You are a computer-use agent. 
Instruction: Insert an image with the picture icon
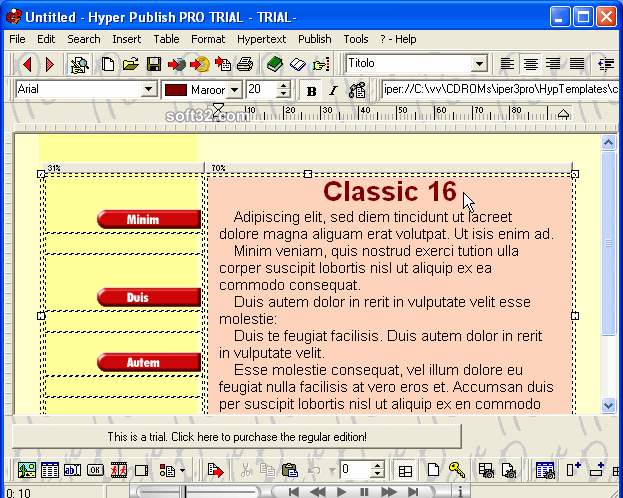(x=27, y=471)
